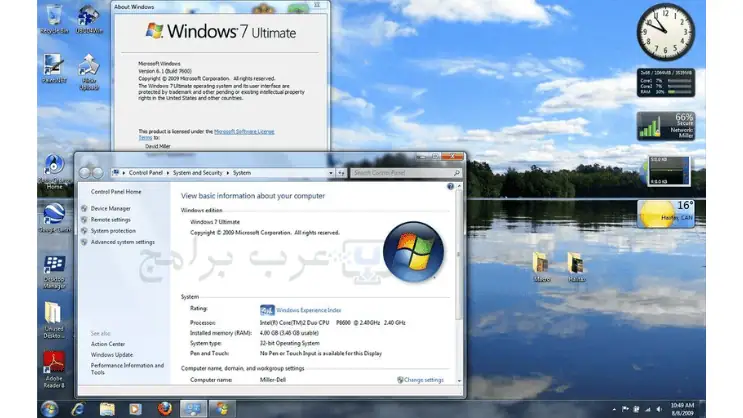Click the volume speaker tray icon

pos(659,409)
